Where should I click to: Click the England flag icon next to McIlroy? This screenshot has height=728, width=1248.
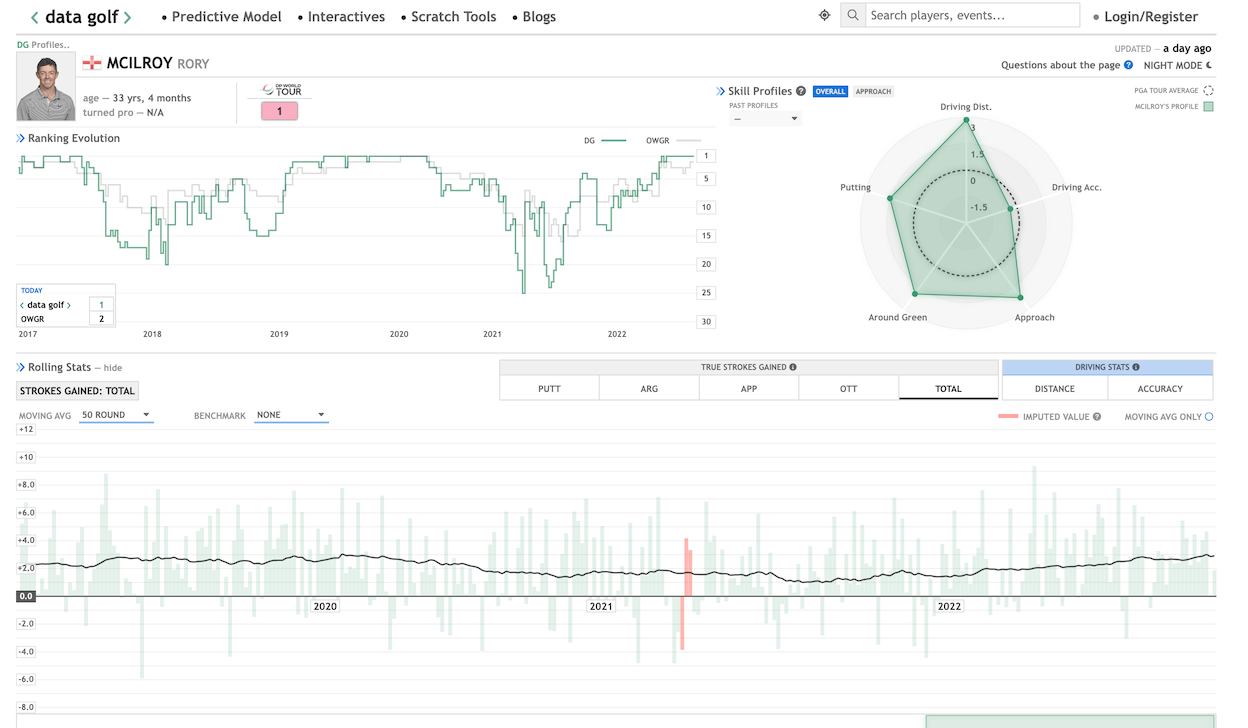click(x=92, y=63)
